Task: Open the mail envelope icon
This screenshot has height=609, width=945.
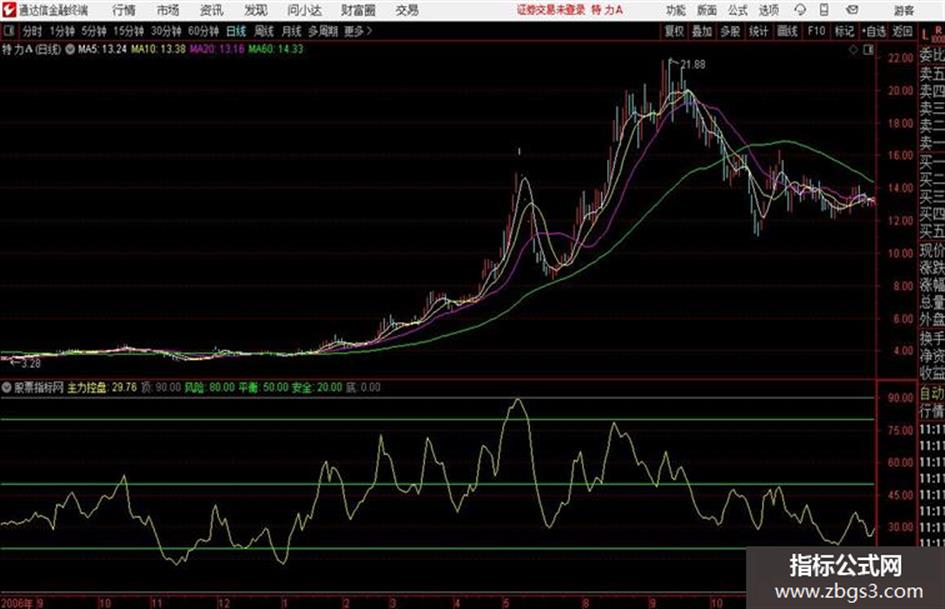Action: [x=852, y=10]
